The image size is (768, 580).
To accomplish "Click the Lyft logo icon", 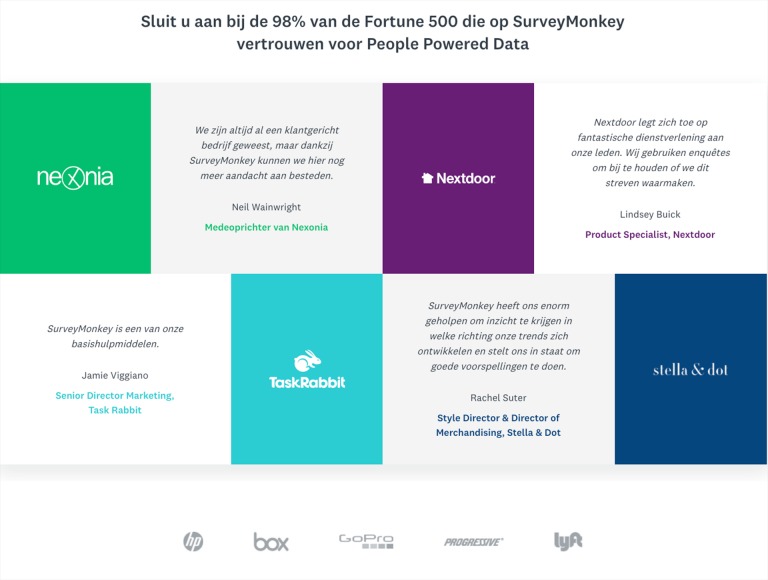I will coord(568,541).
